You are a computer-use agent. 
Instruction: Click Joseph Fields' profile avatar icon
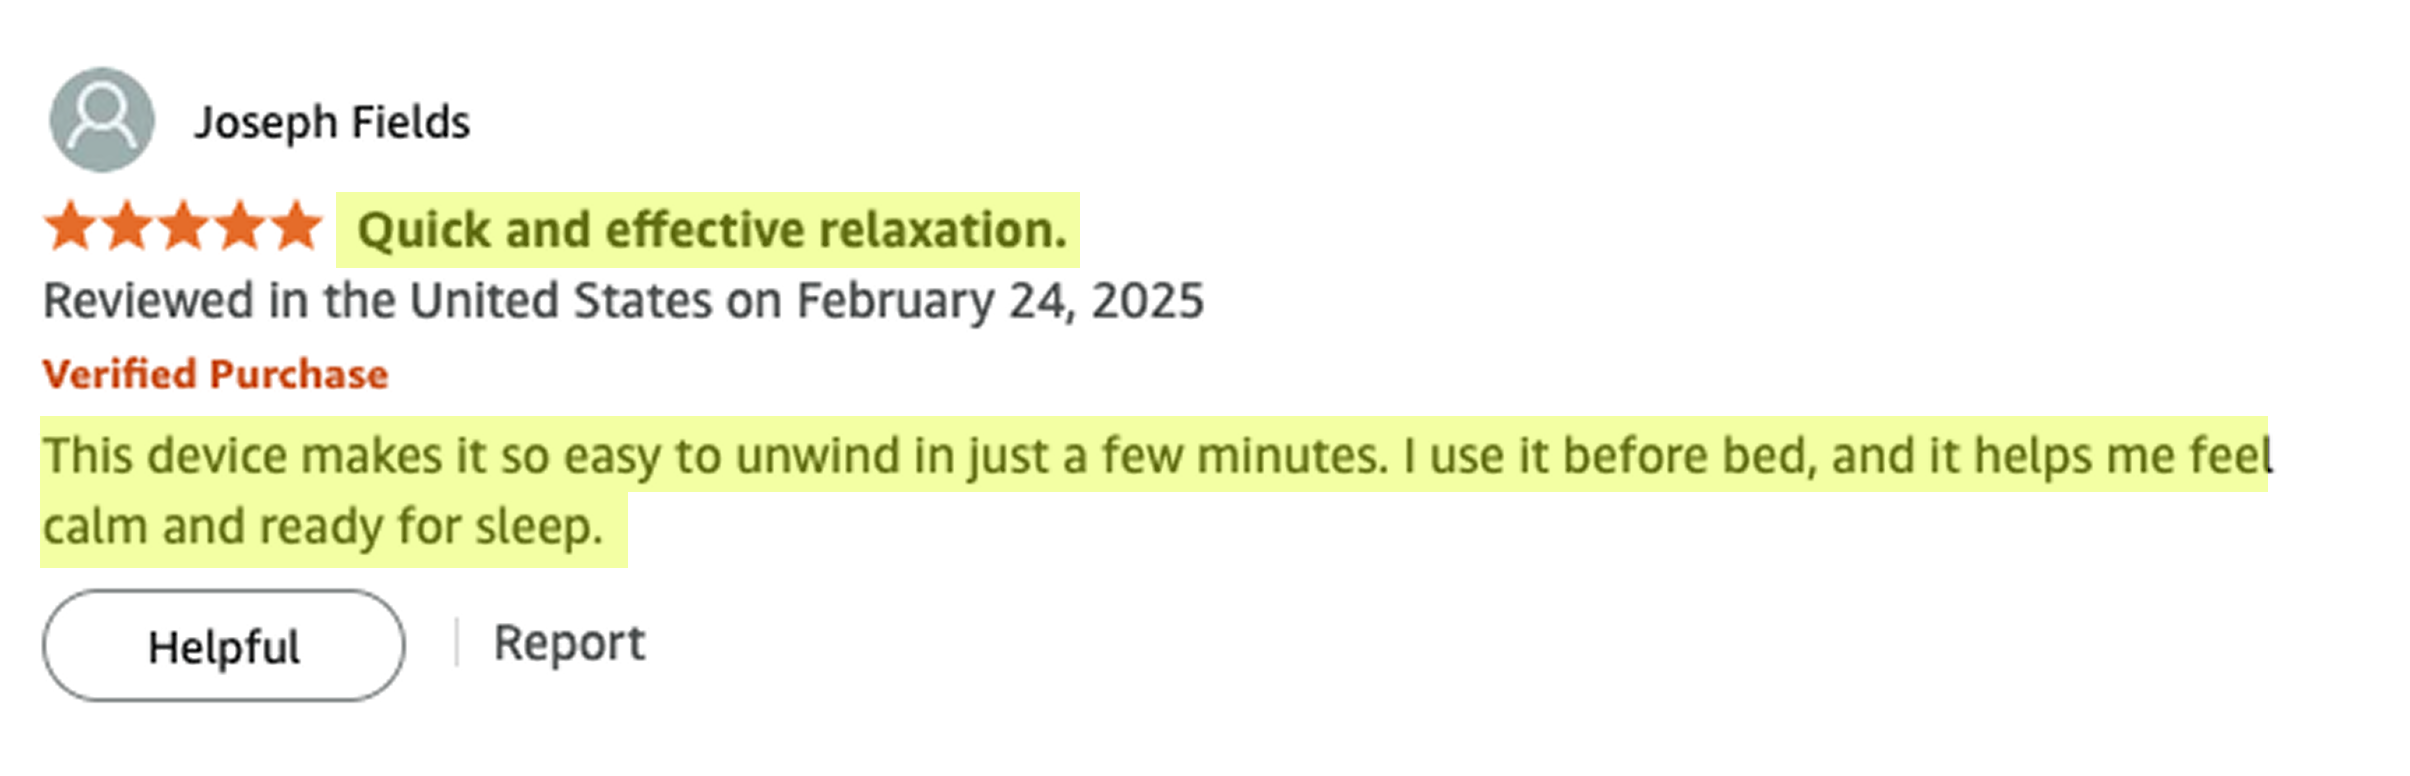click(102, 120)
